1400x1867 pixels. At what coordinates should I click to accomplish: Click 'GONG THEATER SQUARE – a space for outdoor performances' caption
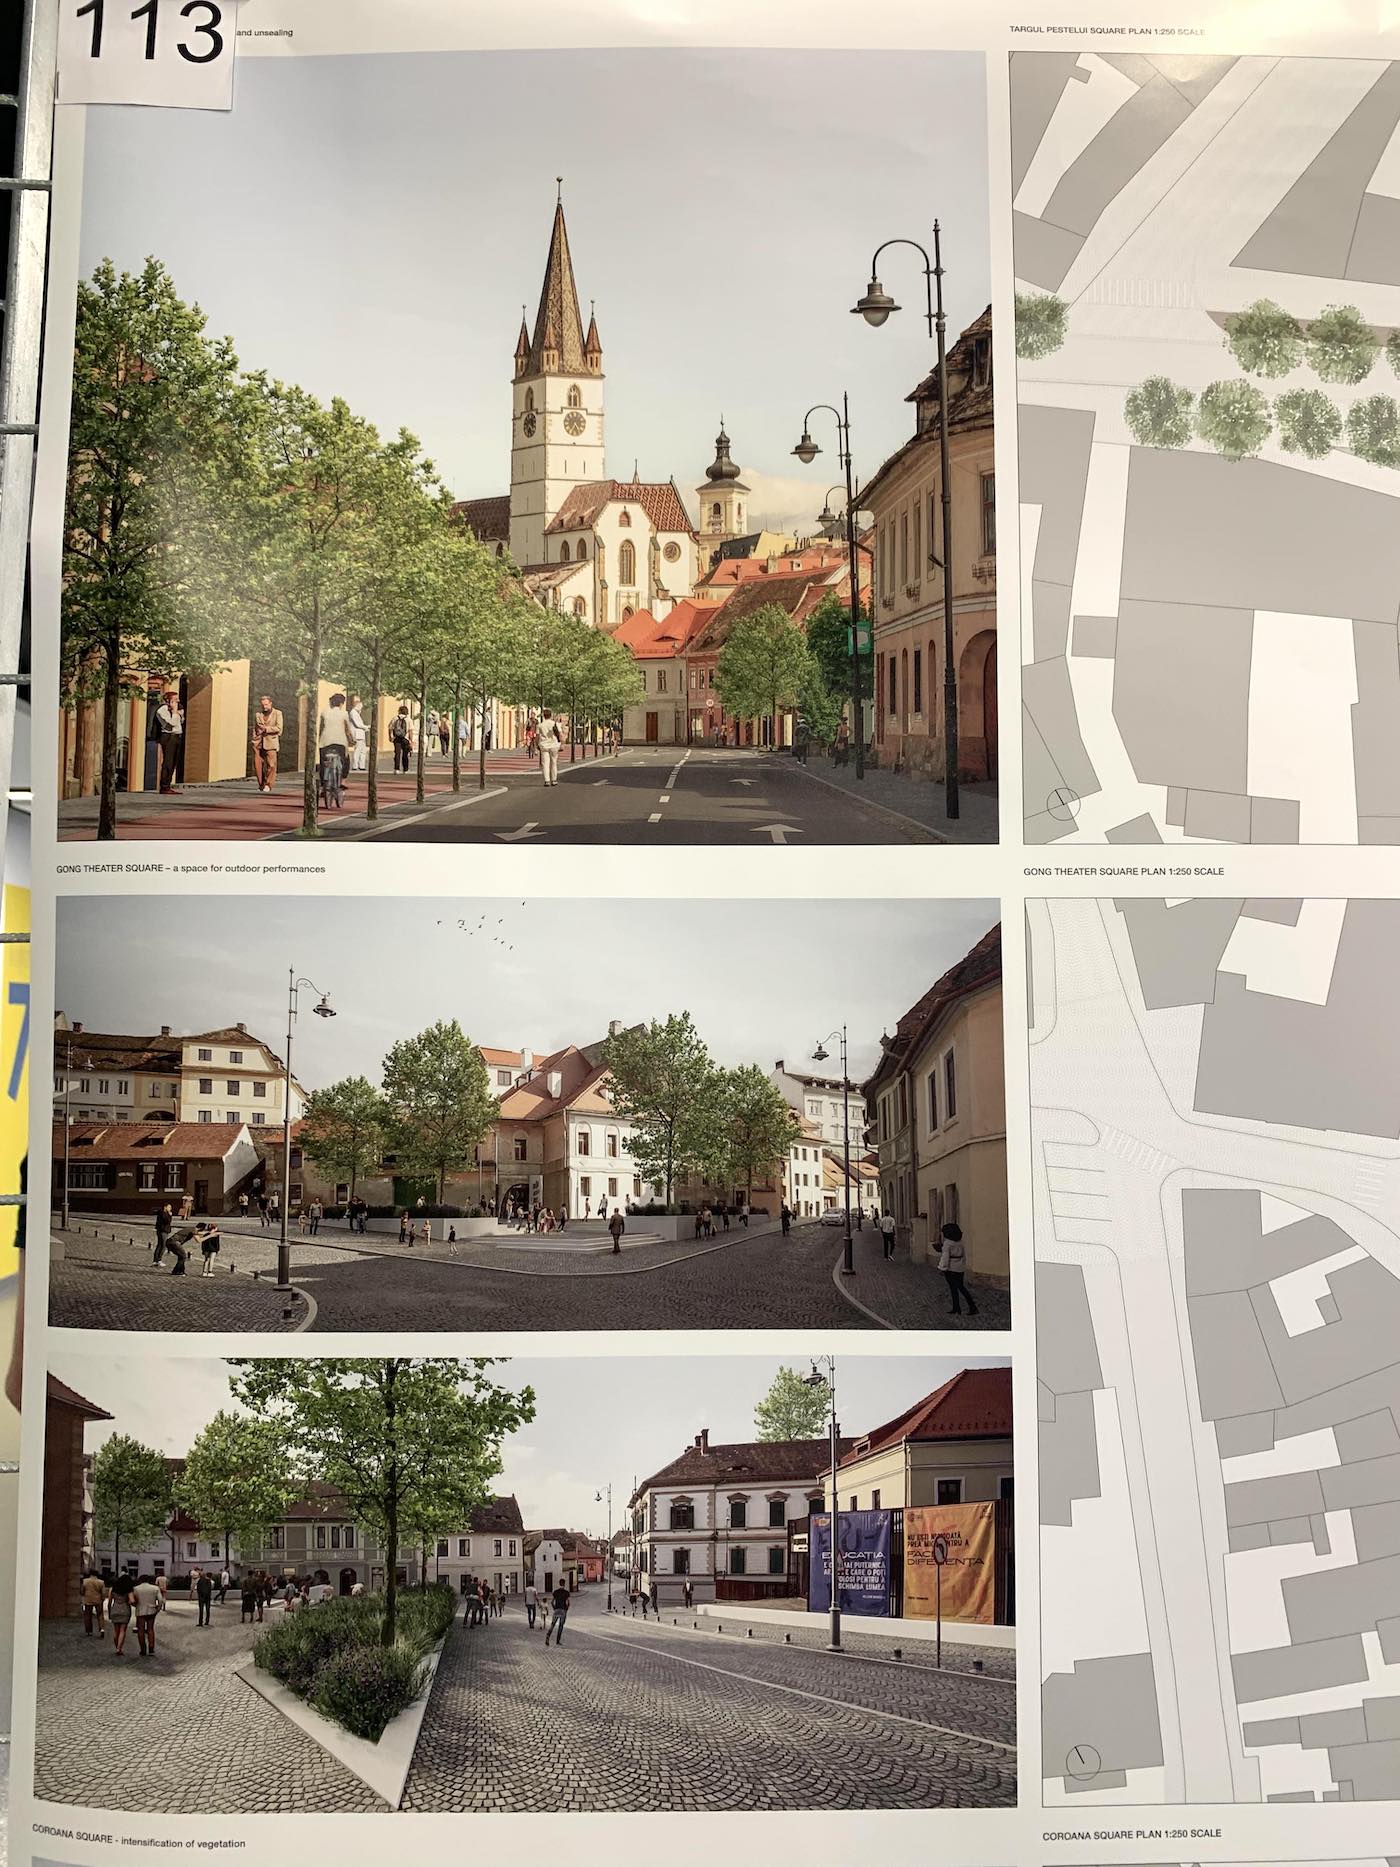click(x=191, y=869)
